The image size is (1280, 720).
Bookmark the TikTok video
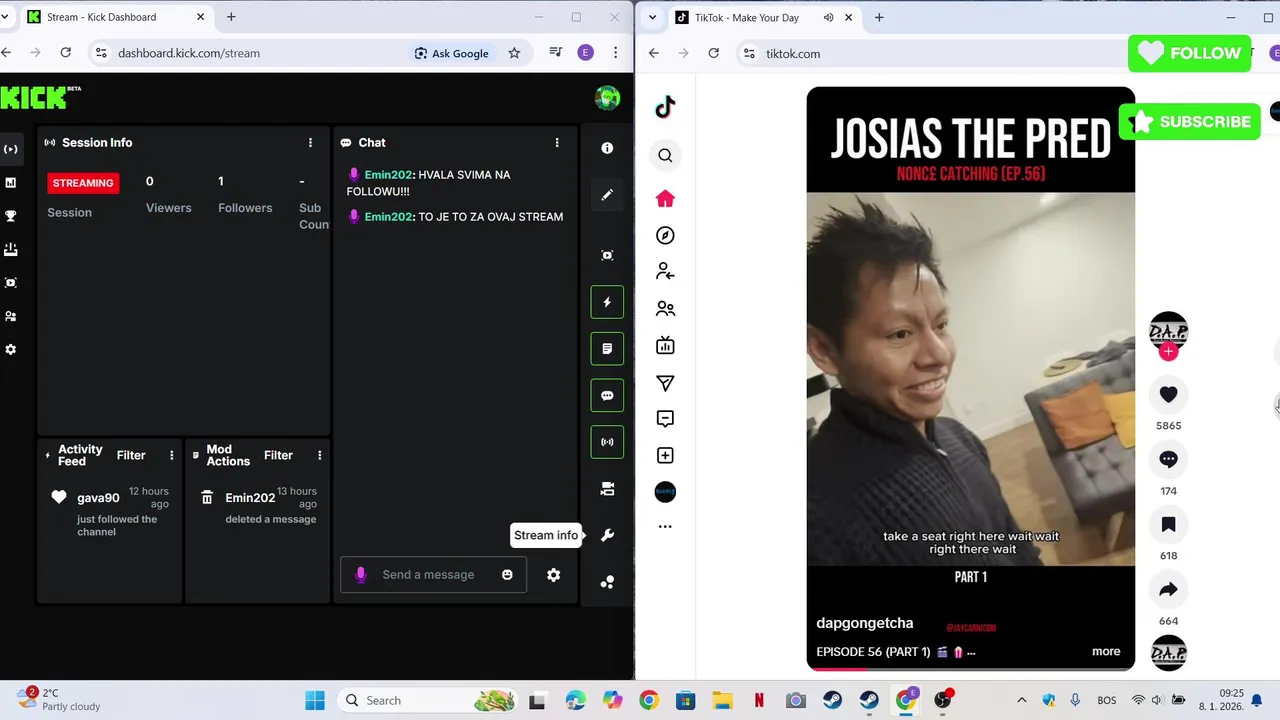1168,525
